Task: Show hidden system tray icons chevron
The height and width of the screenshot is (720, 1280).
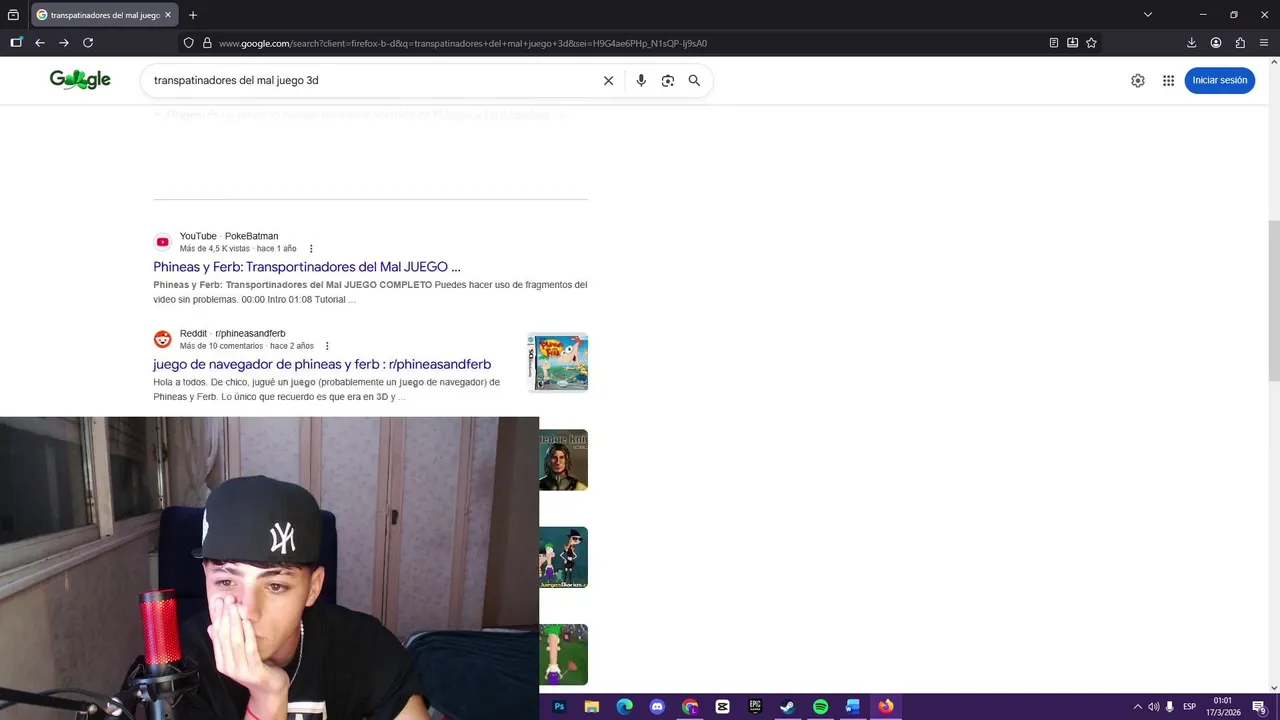Action: coord(1137,707)
